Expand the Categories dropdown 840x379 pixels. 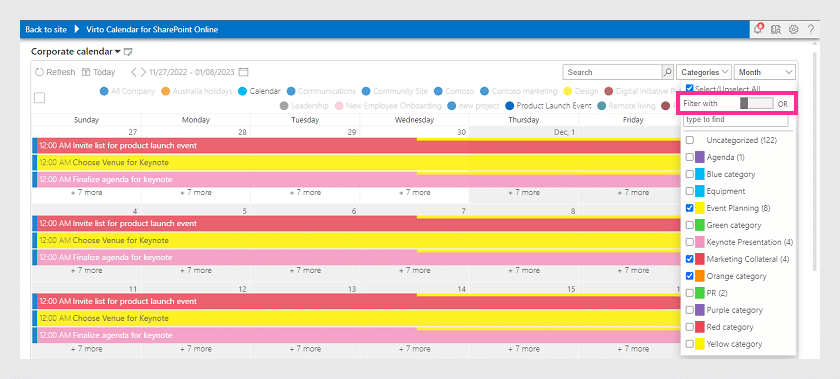click(x=704, y=72)
